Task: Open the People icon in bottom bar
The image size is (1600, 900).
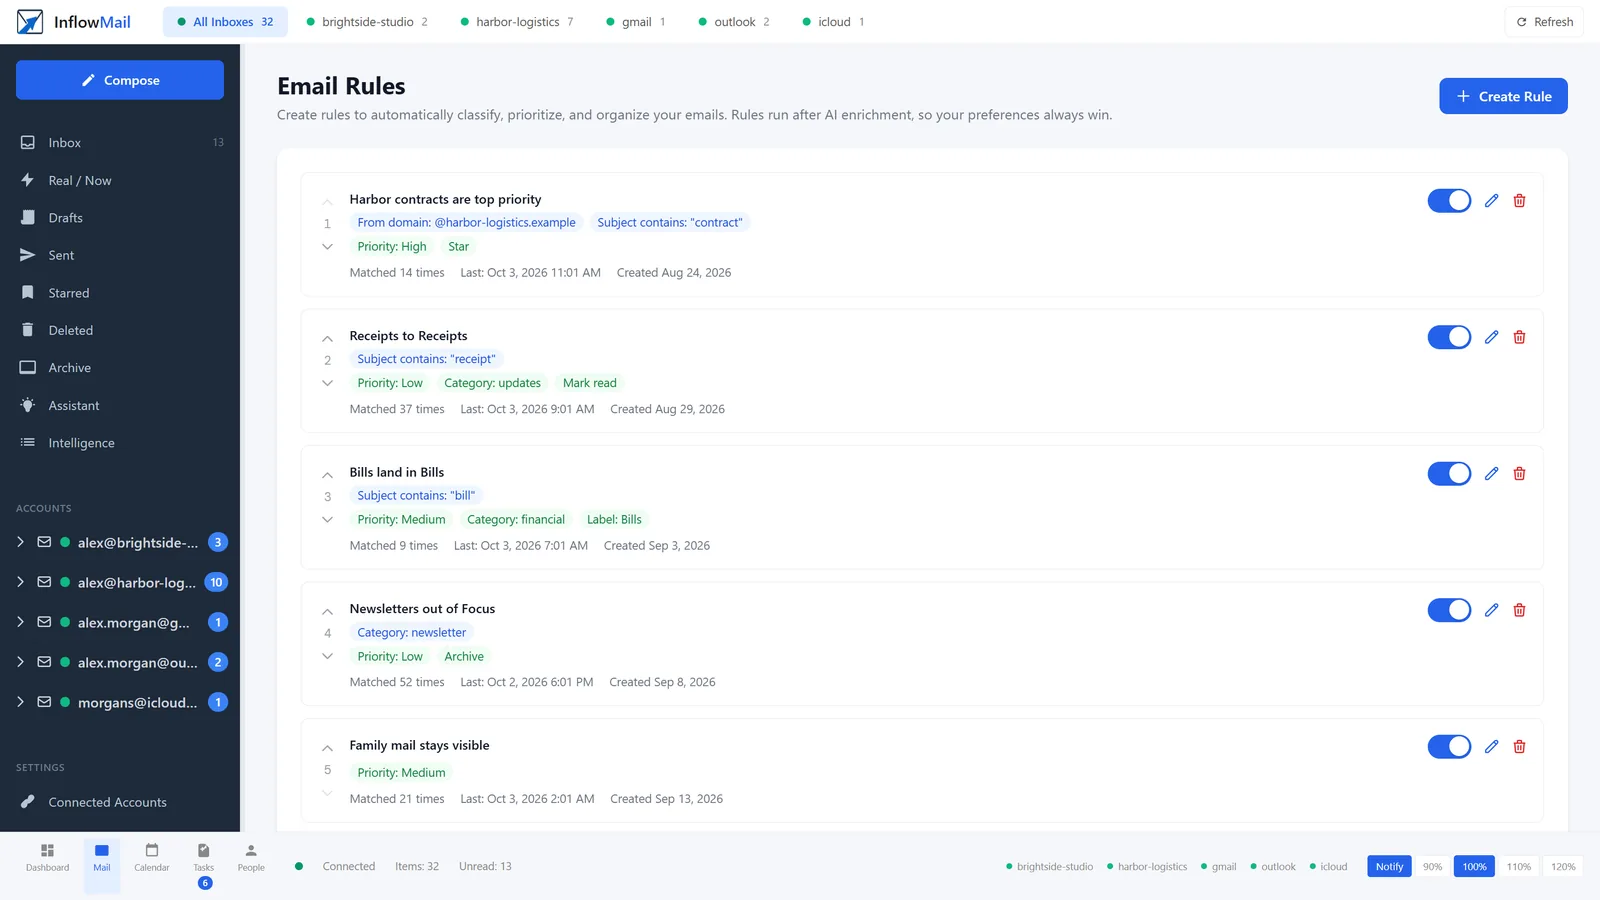Action: pos(251,858)
